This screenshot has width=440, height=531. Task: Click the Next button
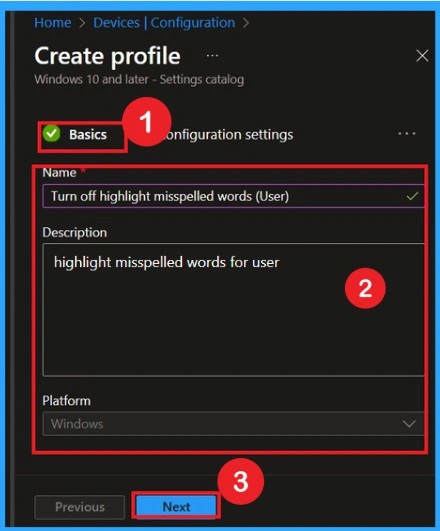pyautogui.click(x=176, y=507)
